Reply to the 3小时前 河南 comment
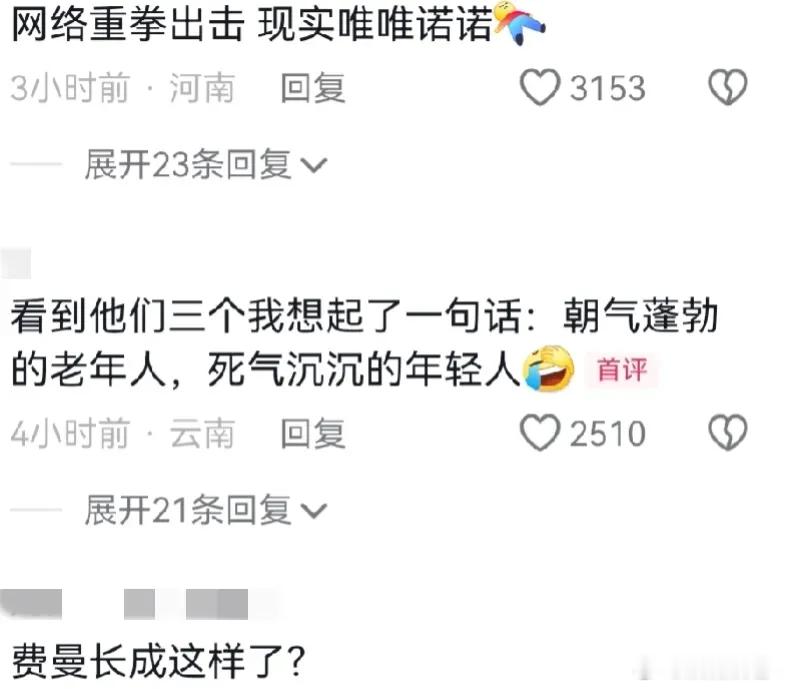 point(314,88)
